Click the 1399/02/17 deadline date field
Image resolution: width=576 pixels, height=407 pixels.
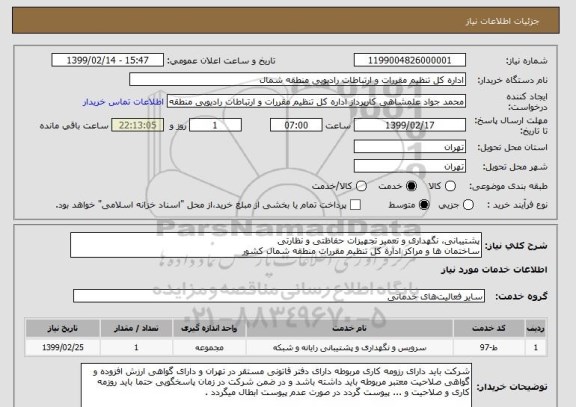tap(410, 125)
